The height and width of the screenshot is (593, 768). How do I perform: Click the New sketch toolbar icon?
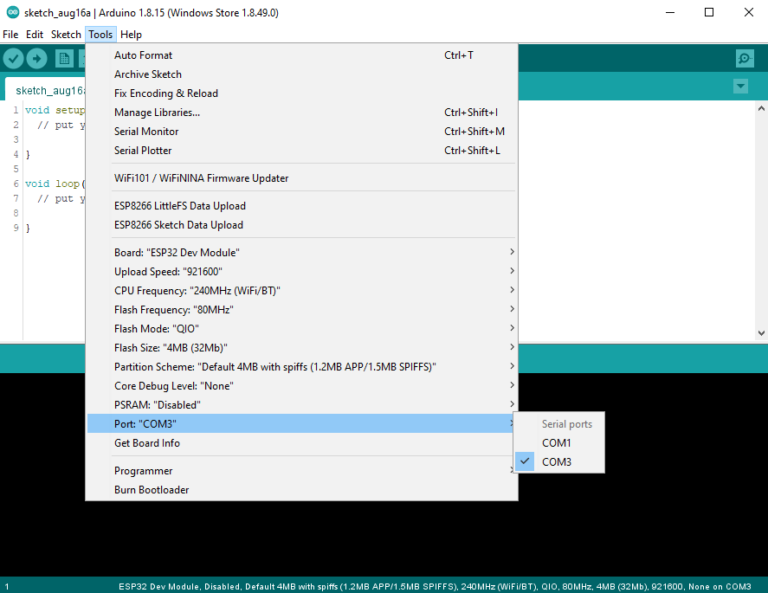[x=64, y=59]
